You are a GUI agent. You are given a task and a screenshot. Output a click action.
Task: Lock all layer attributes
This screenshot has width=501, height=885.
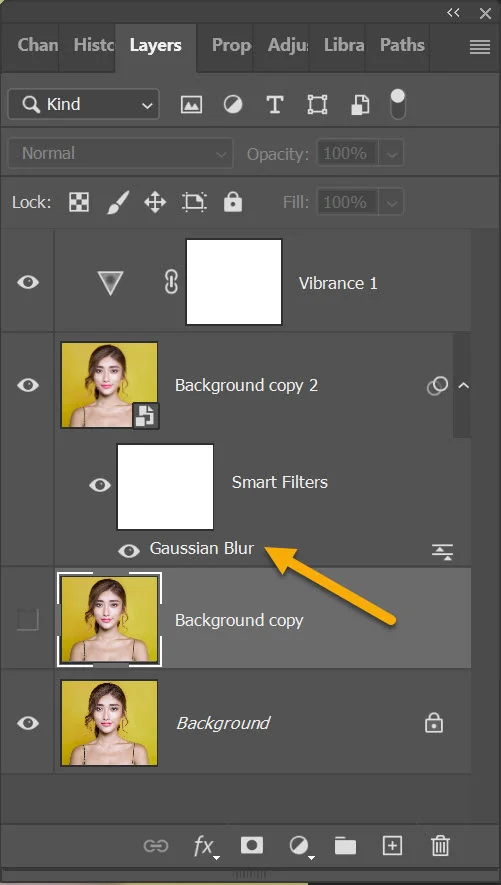[x=233, y=201]
